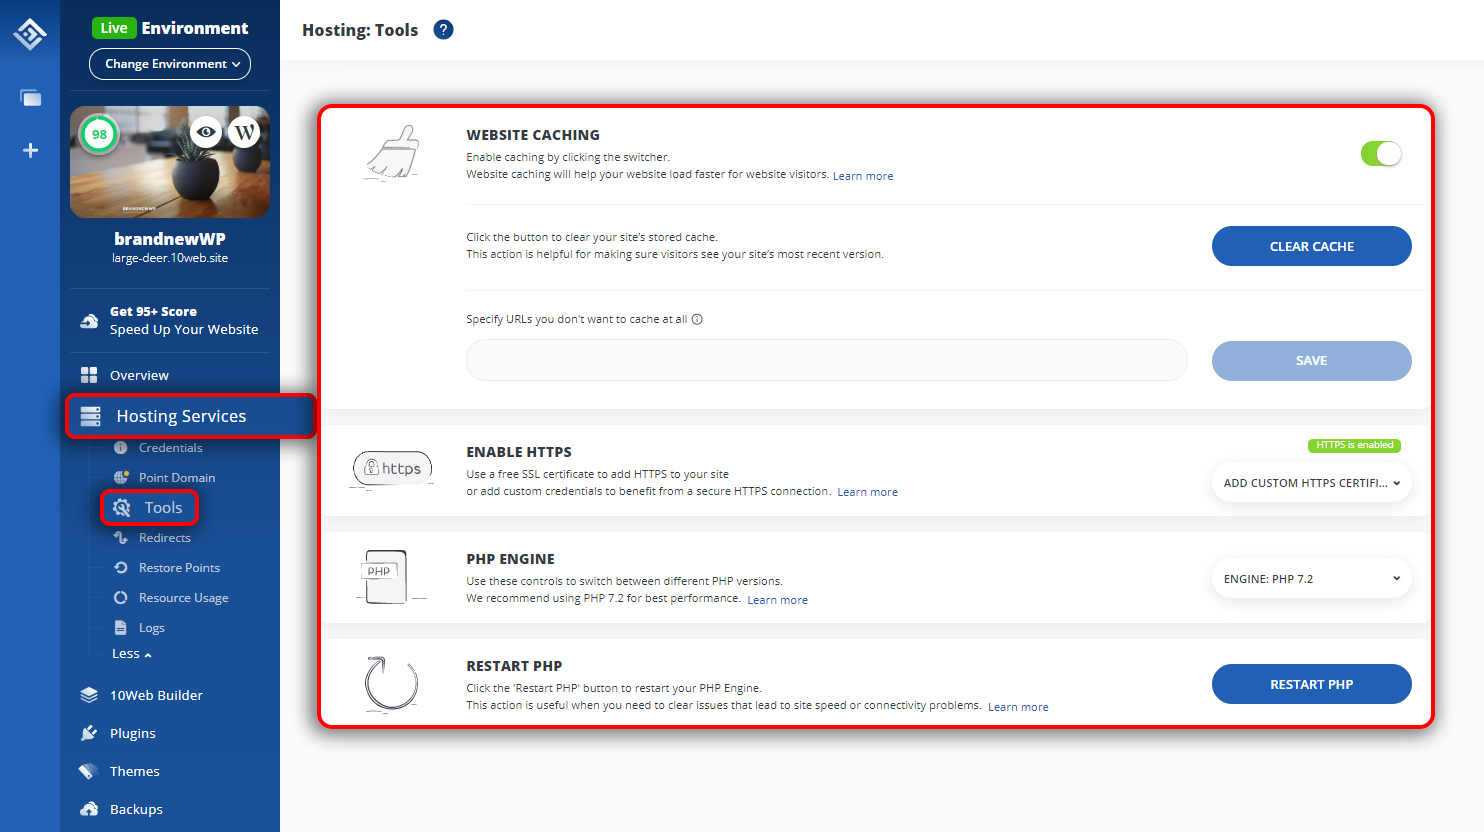Viewport: 1484px width, 832px height.
Task: Toggle the Website Caching switch off
Action: [1381, 153]
